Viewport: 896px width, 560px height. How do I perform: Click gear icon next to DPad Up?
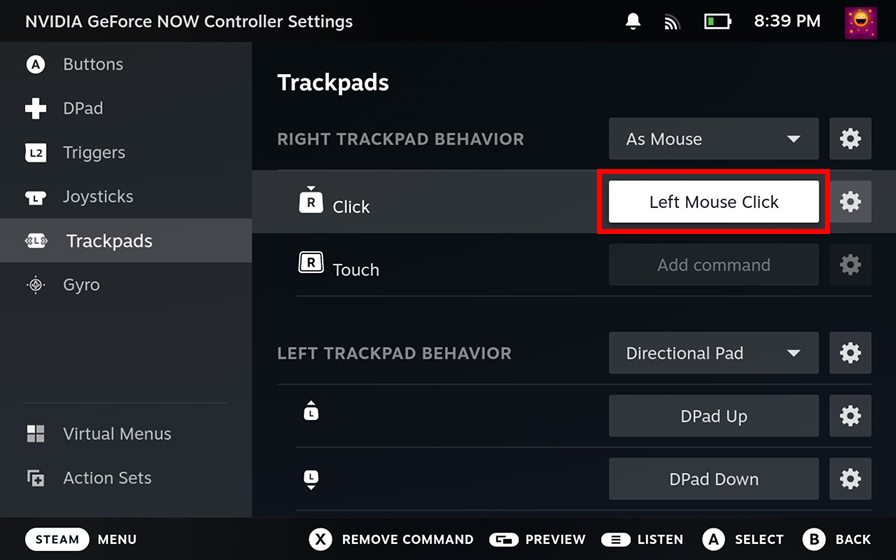click(850, 416)
